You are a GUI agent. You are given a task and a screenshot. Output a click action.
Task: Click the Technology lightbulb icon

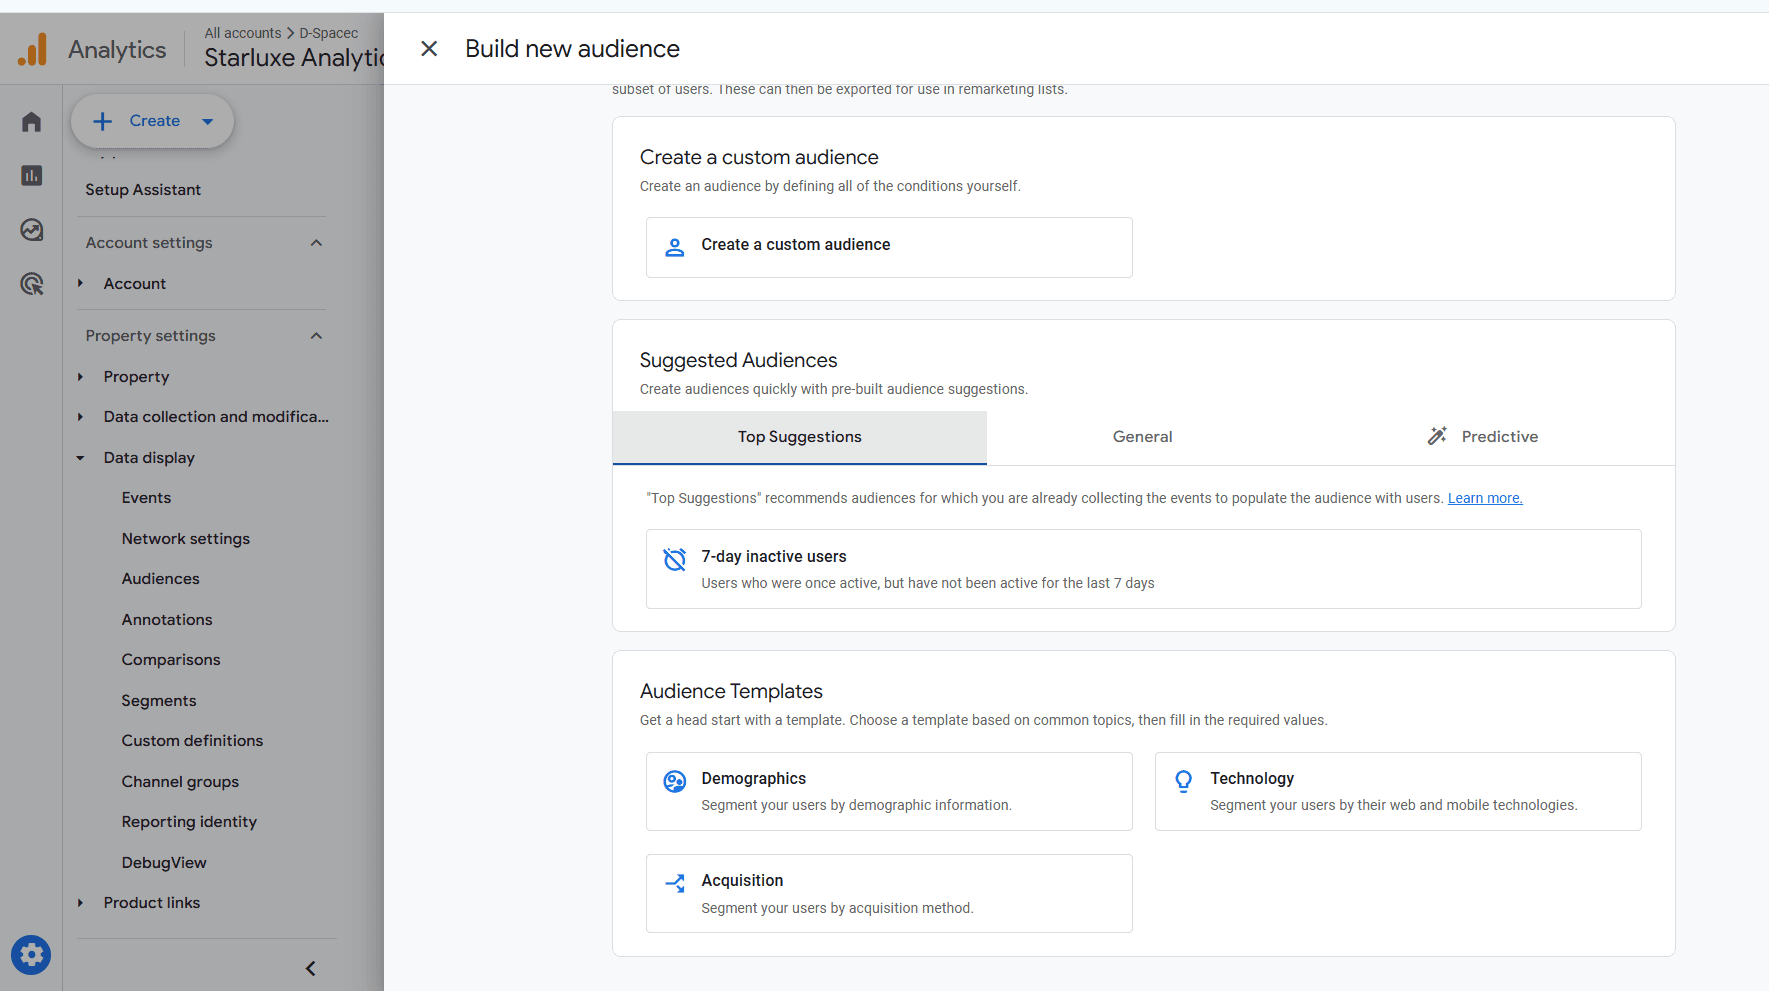[x=1184, y=781]
